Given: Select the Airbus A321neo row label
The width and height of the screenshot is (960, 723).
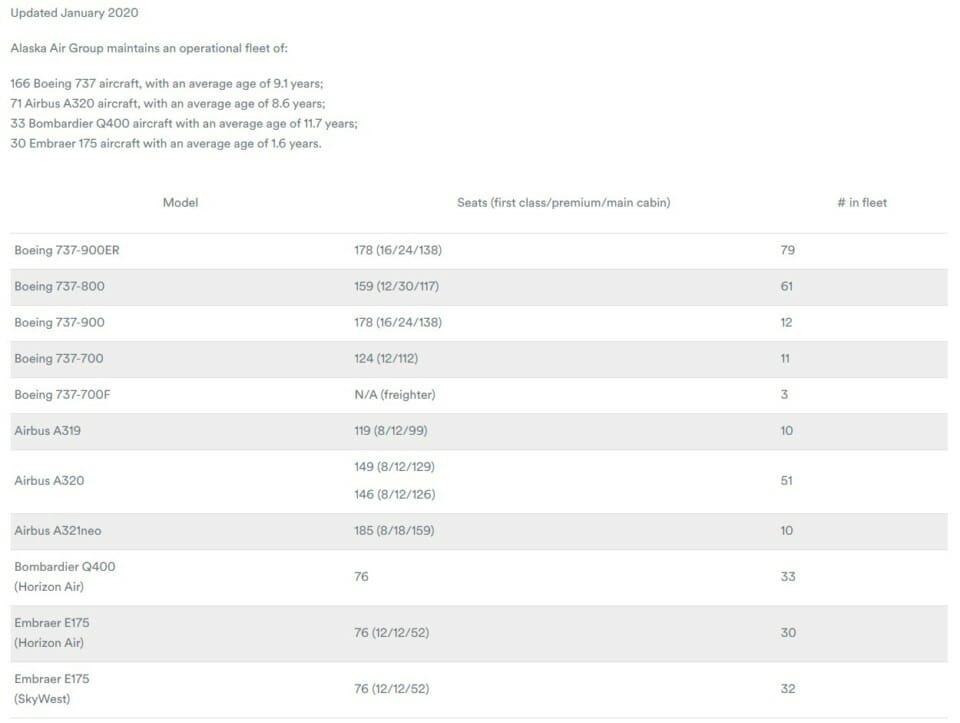Looking at the screenshot, I should click(x=58, y=531).
